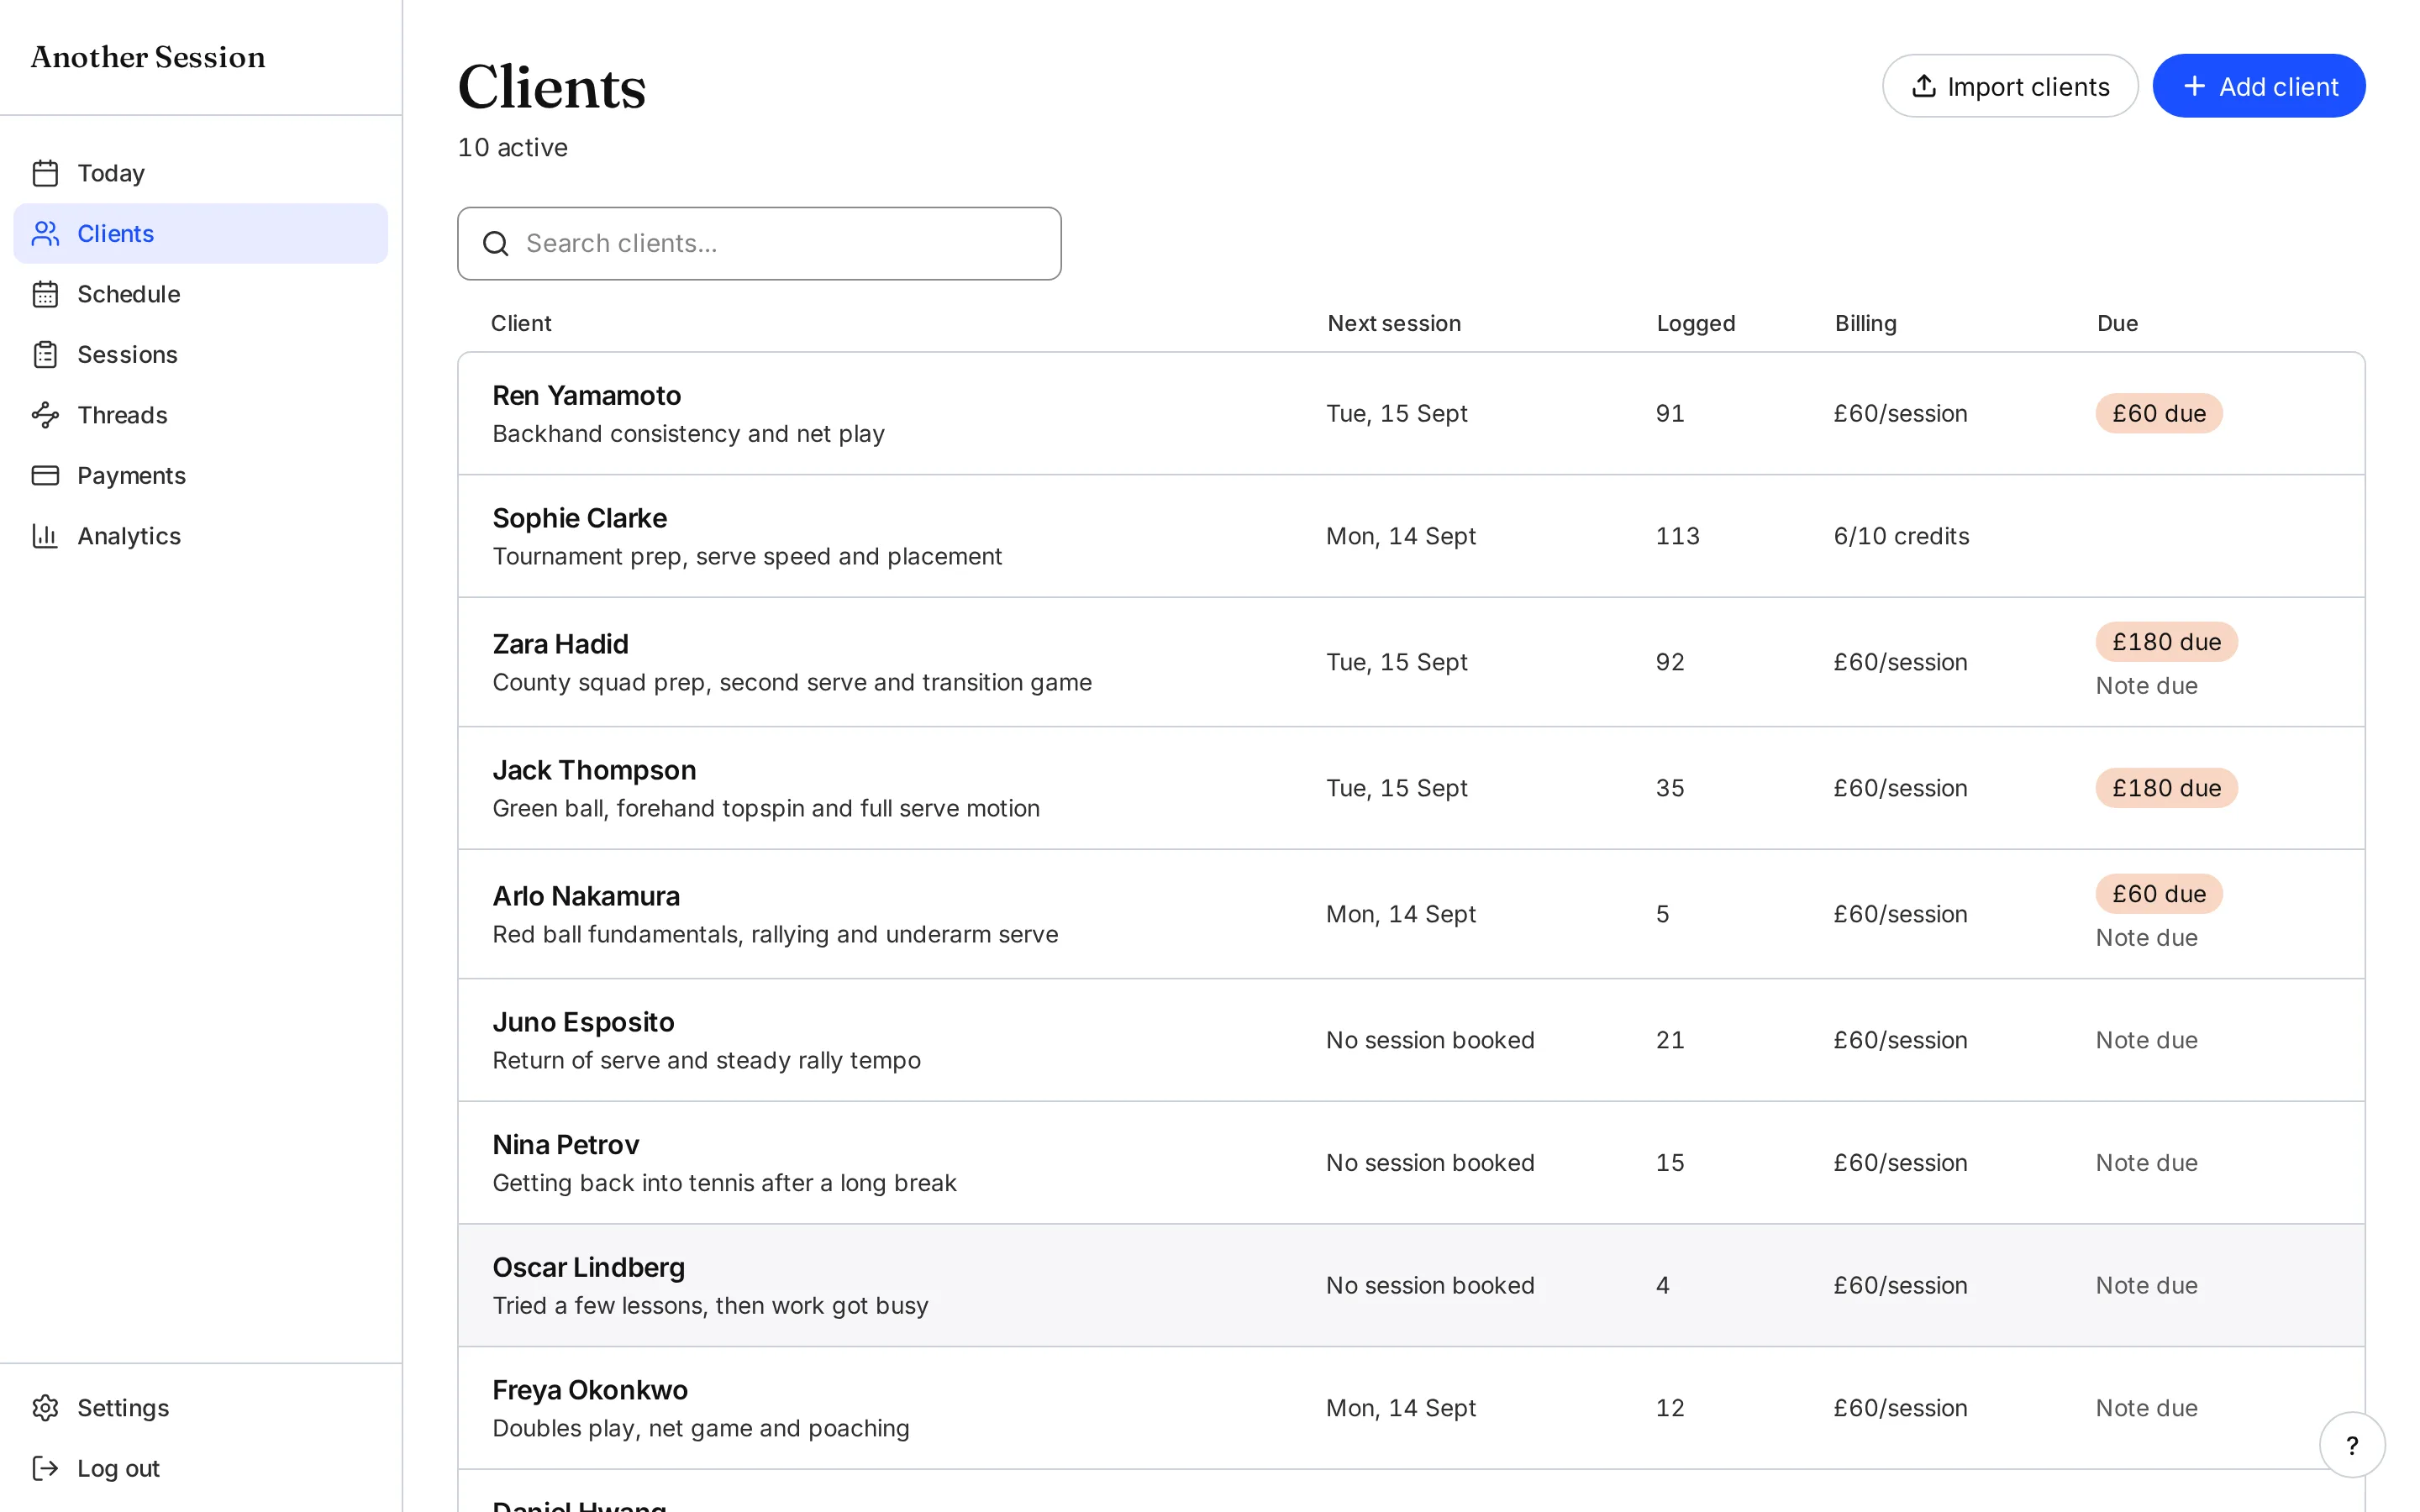Open the Today page
Image resolution: width=2420 pixels, height=1512 pixels.
pyautogui.click(x=200, y=173)
